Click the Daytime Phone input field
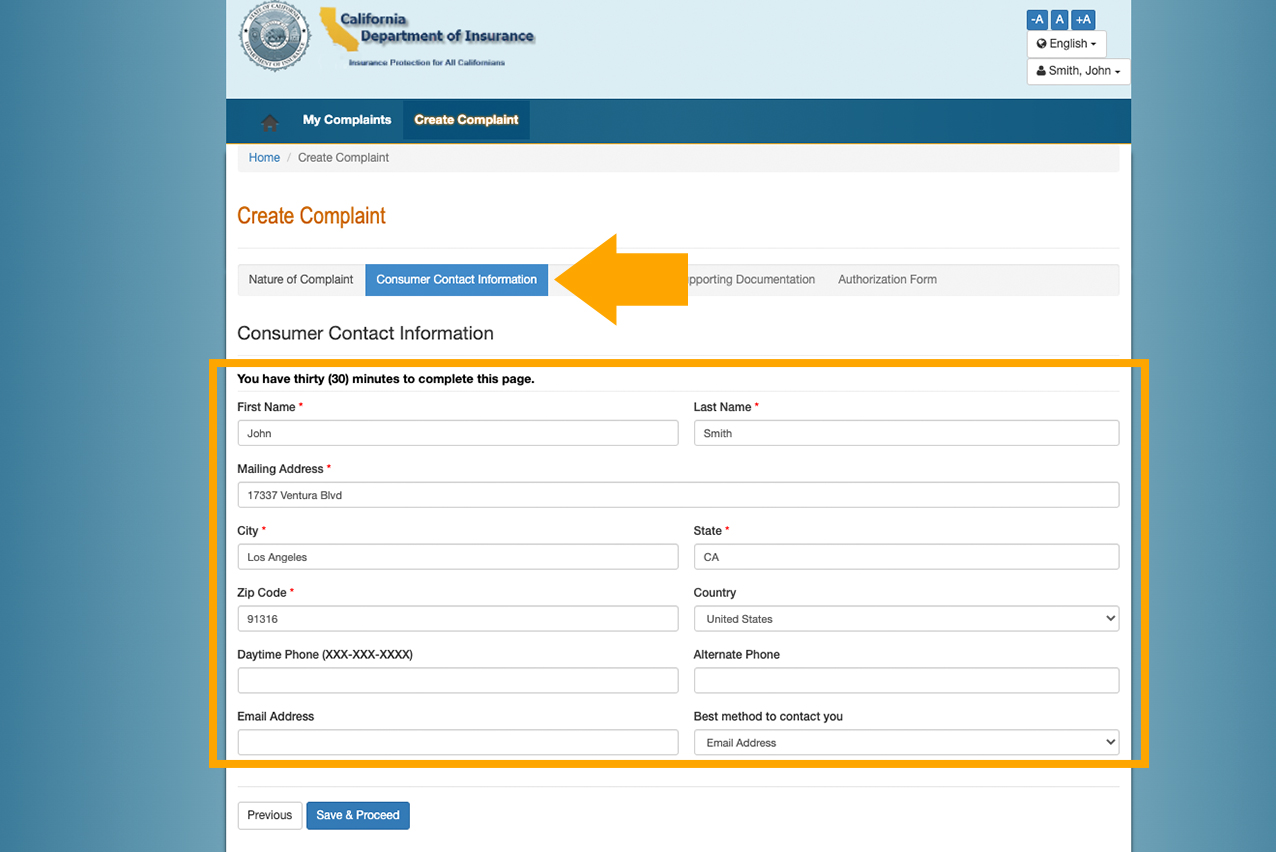The height and width of the screenshot is (852, 1276). [x=458, y=681]
